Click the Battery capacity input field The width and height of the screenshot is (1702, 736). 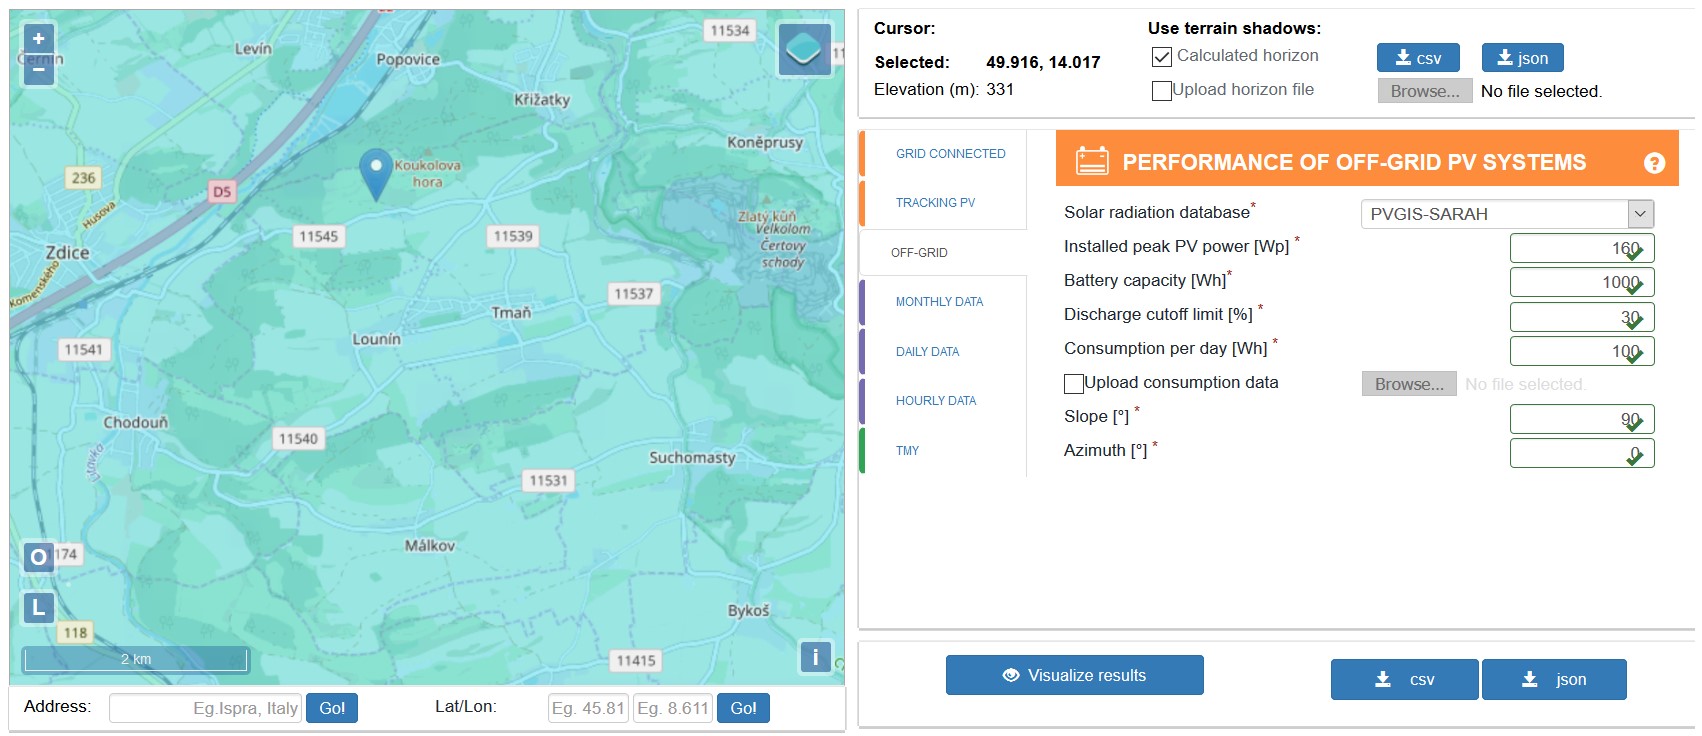pyautogui.click(x=1580, y=282)
